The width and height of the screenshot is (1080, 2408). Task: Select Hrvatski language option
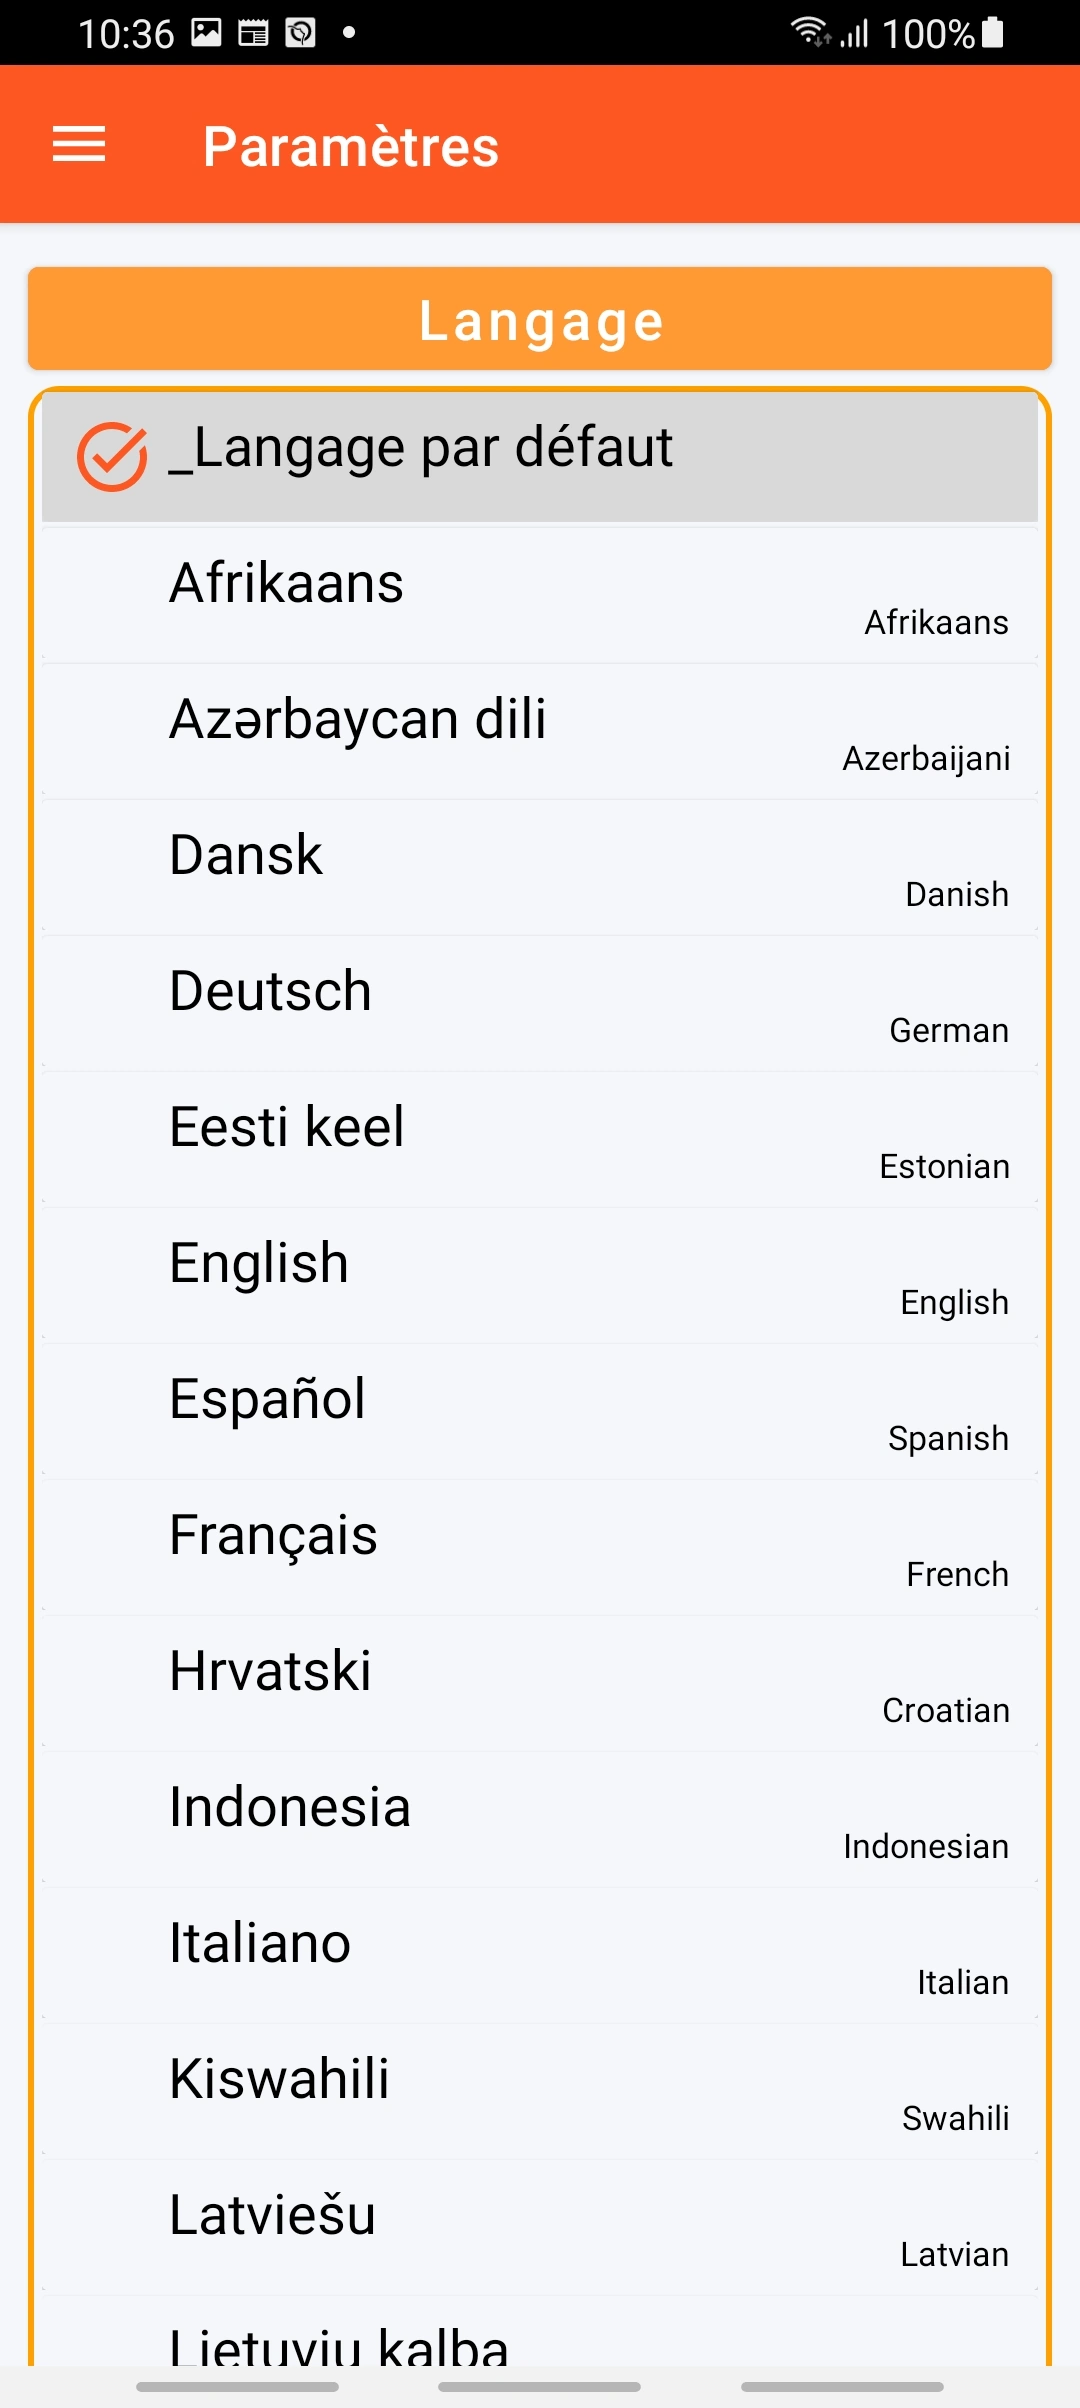(x=540, y=1684)
